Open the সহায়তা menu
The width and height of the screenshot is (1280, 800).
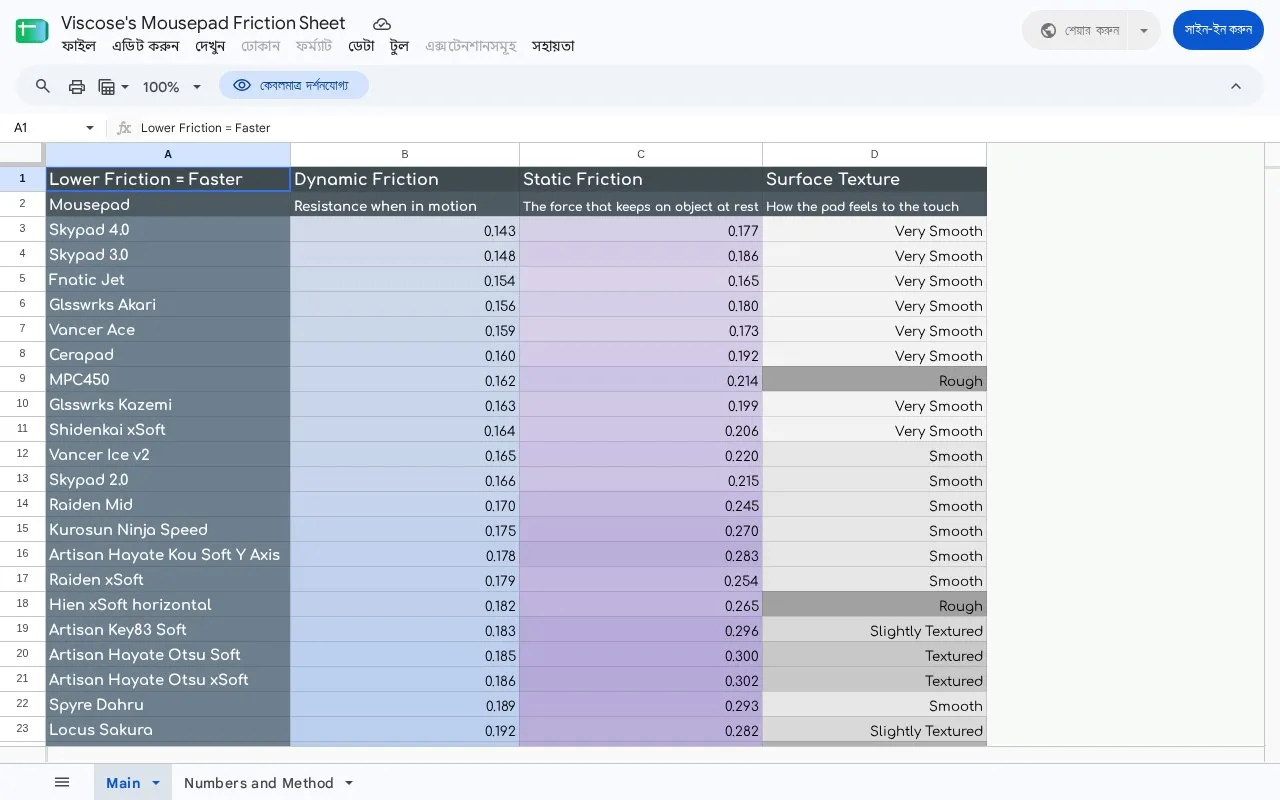553,46
